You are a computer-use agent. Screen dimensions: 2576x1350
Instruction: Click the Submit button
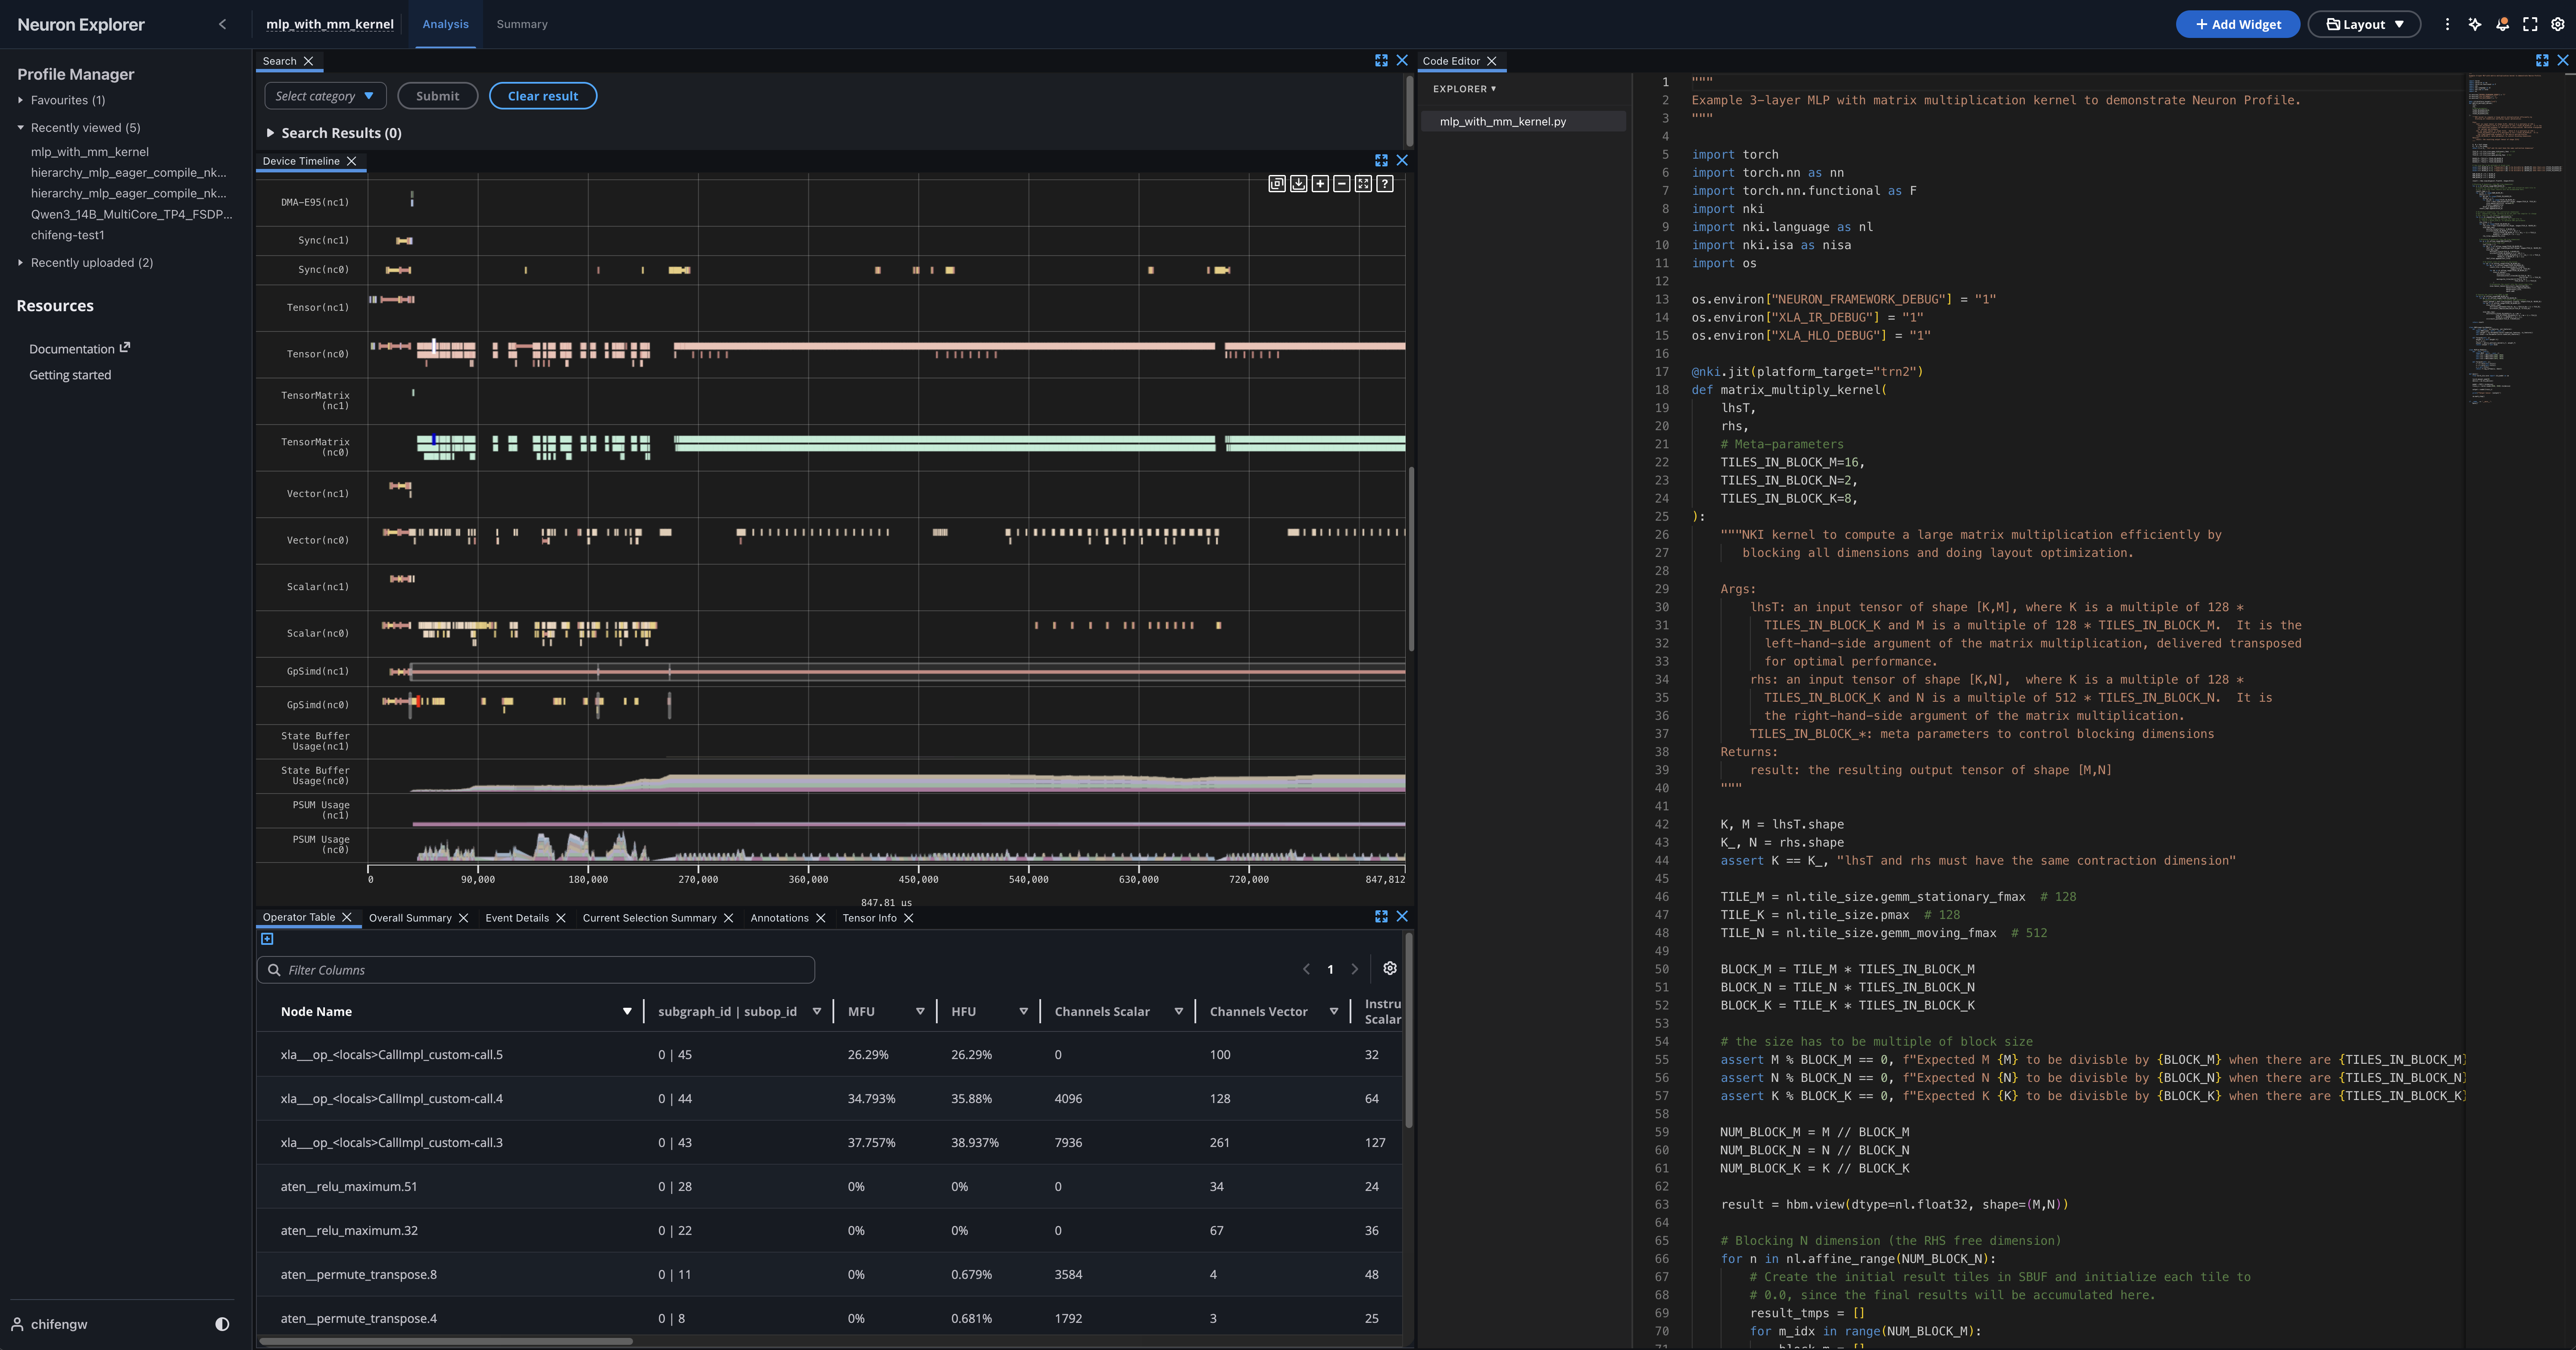click(437, 96)
